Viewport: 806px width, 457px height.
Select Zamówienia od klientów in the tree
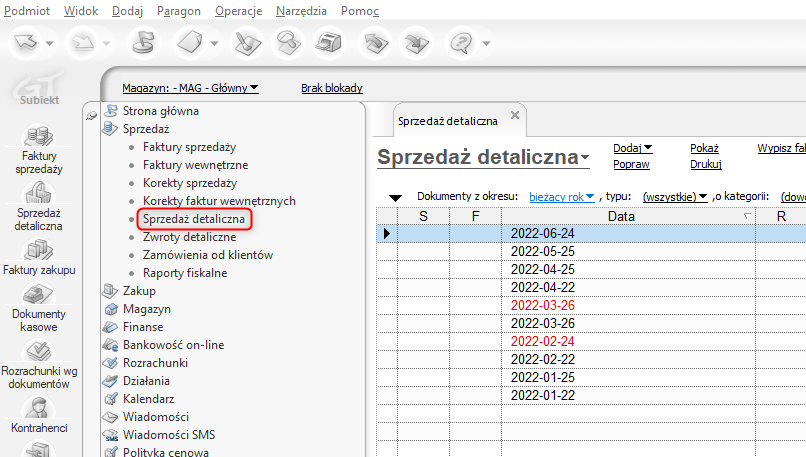pos(208,255)
